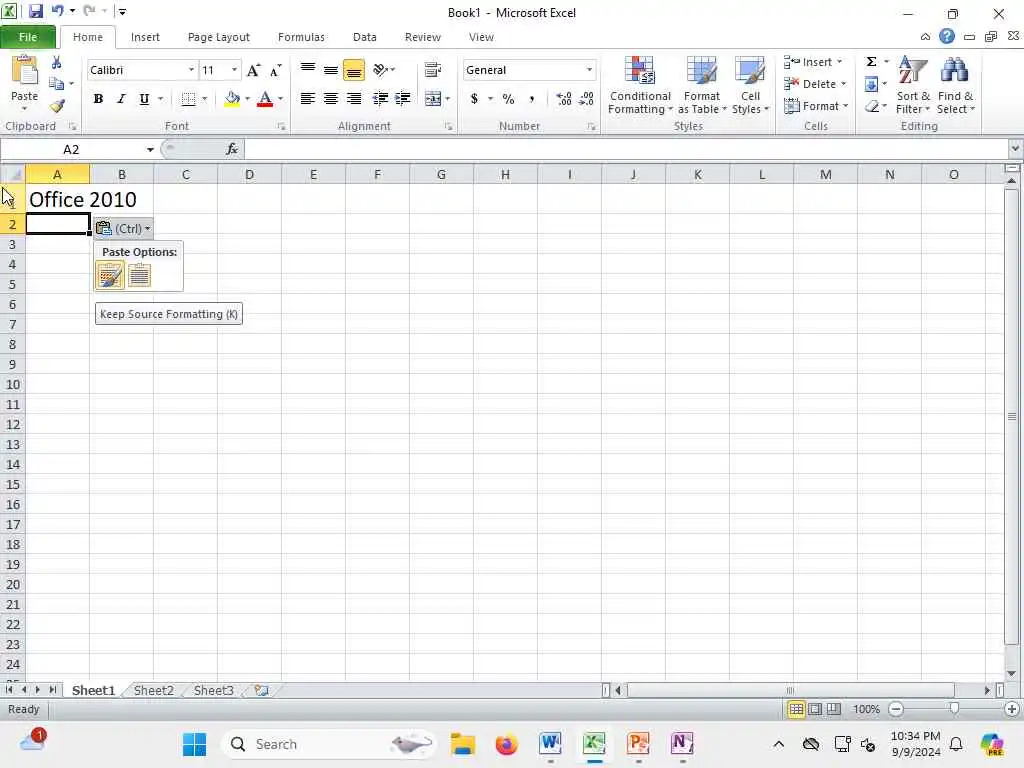
Task: Switch to Page Break Preview in status bar
Action: pyautogui.click(x=834, y=709)
